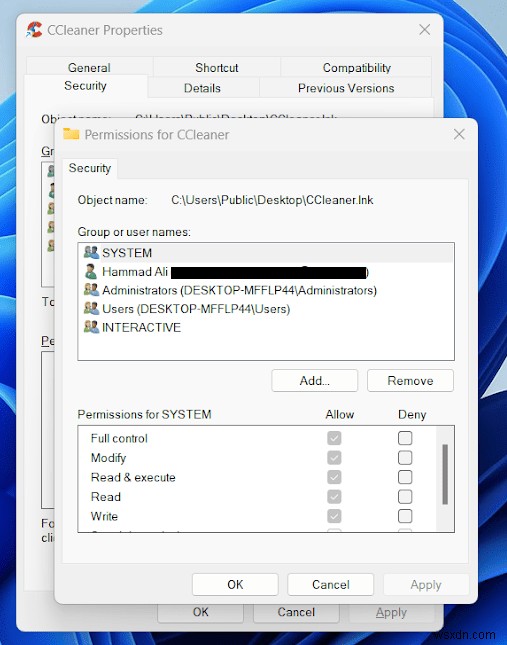Select Security tab in Permissions dialog
Screen dimensions: 507x645
coord(90,168)
